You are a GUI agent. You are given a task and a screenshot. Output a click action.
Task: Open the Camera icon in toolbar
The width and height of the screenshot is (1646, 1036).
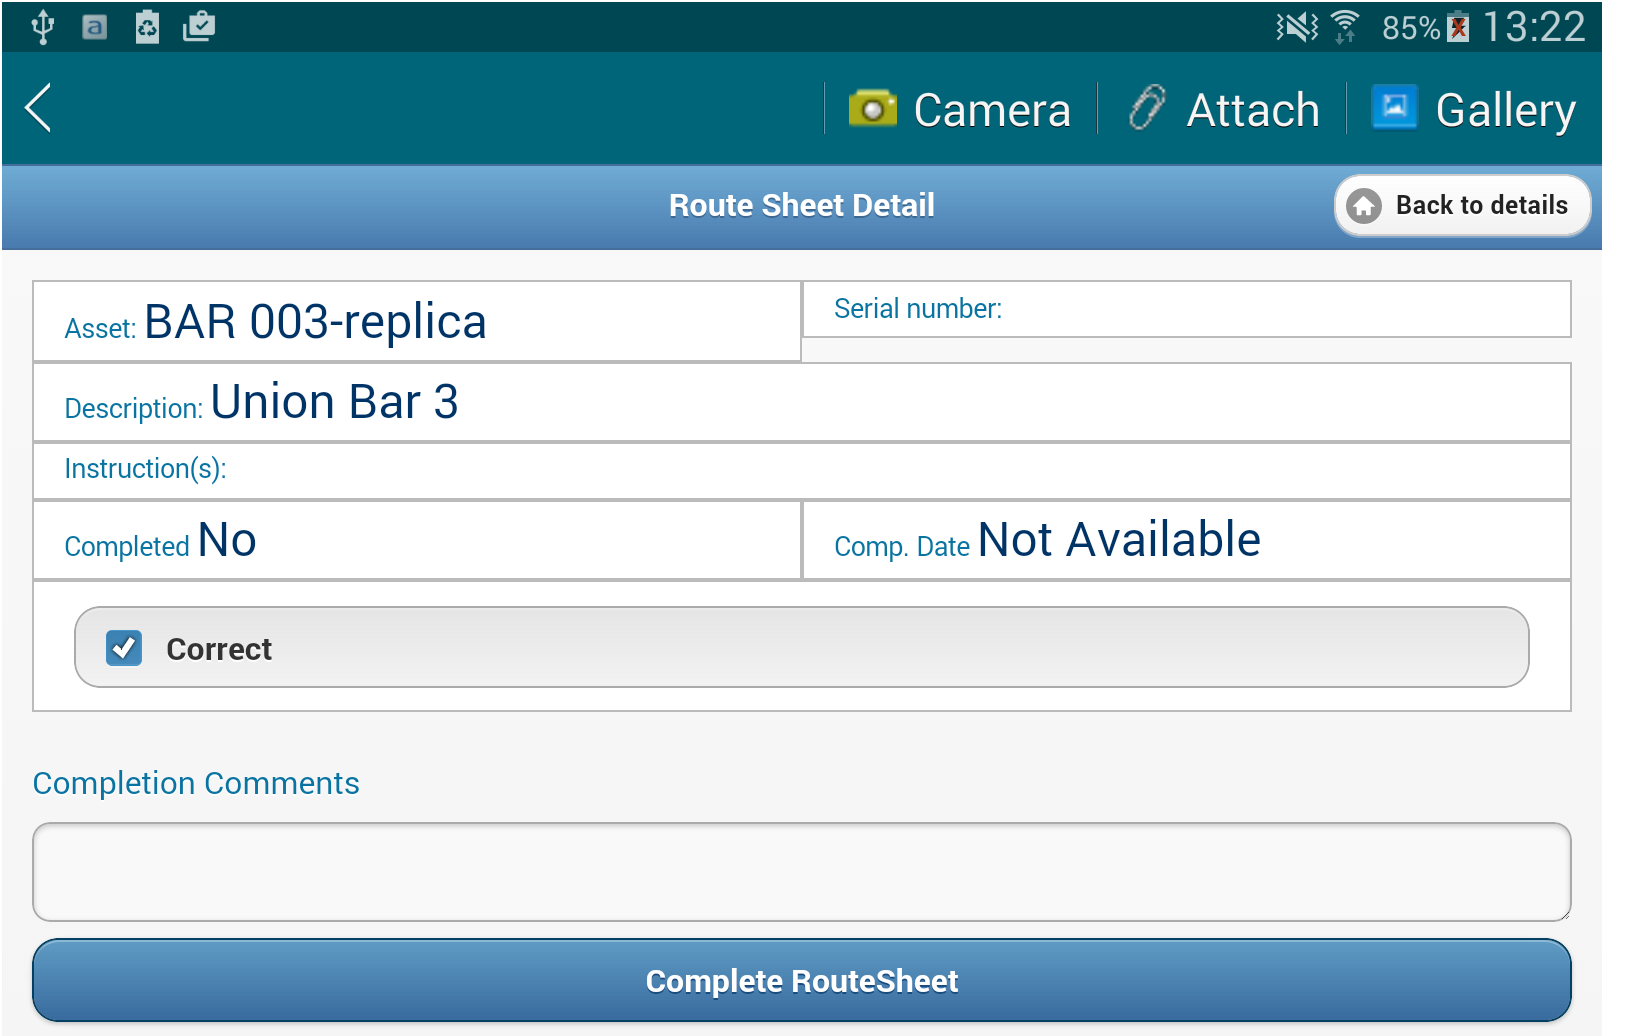point(872,108)
